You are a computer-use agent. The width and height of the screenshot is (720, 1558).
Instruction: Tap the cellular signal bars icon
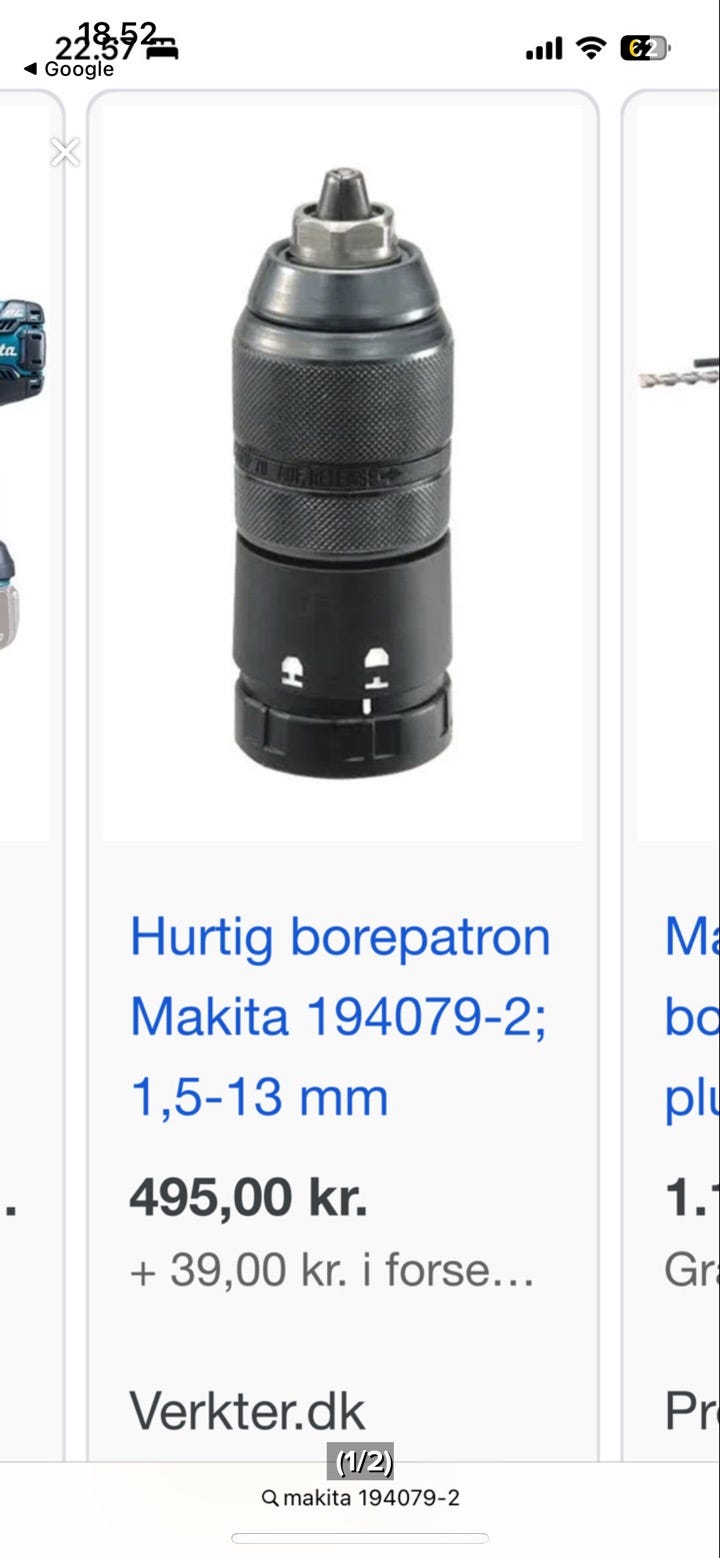(544, 48)
